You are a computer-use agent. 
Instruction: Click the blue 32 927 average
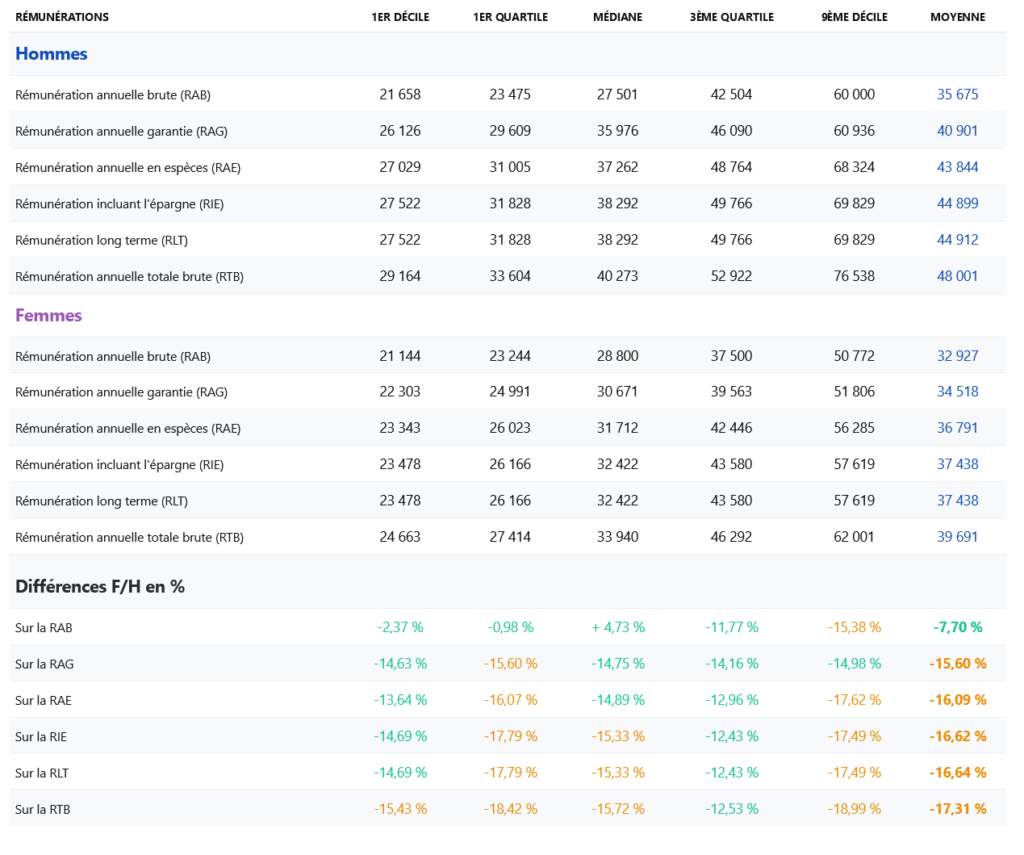(957, 356)
